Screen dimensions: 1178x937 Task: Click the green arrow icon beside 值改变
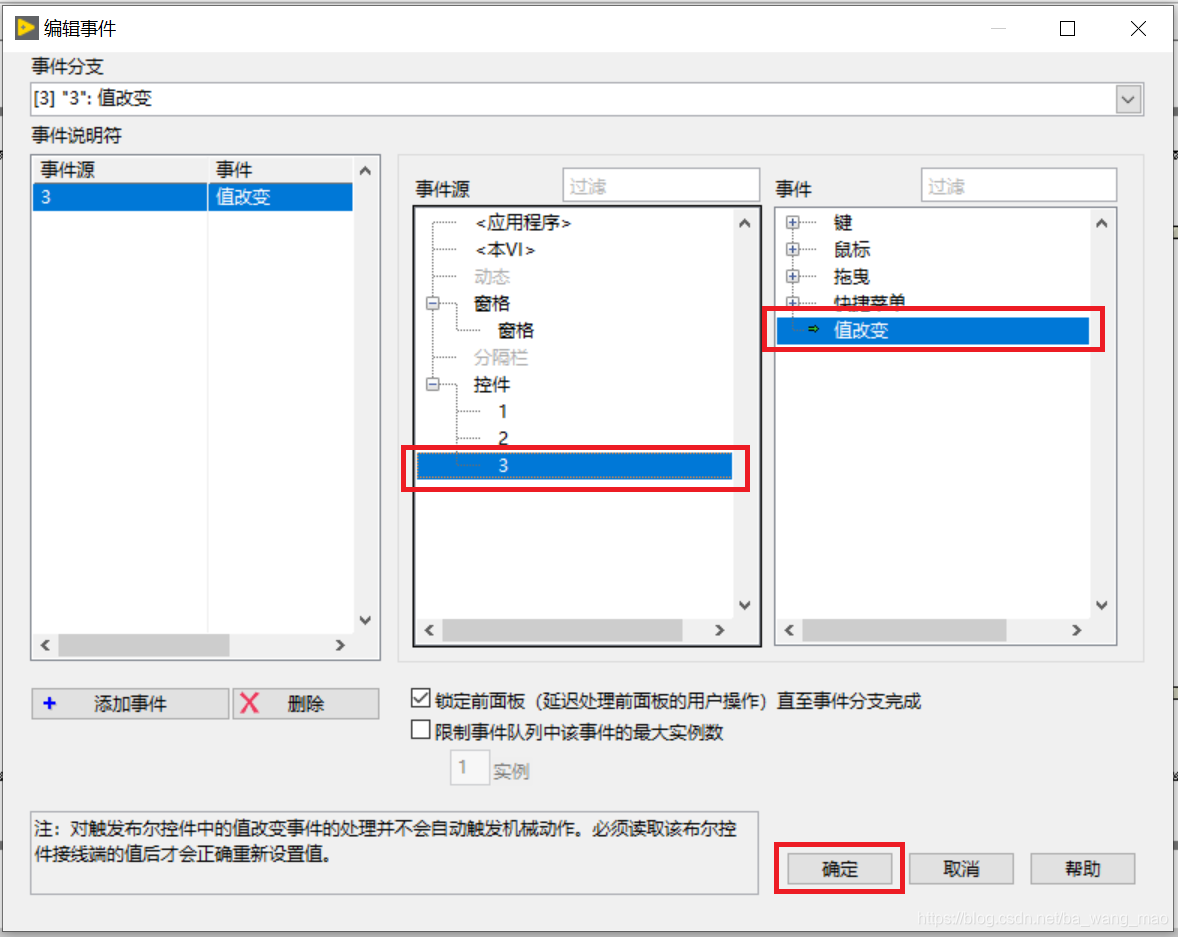[x=813, y=329]
